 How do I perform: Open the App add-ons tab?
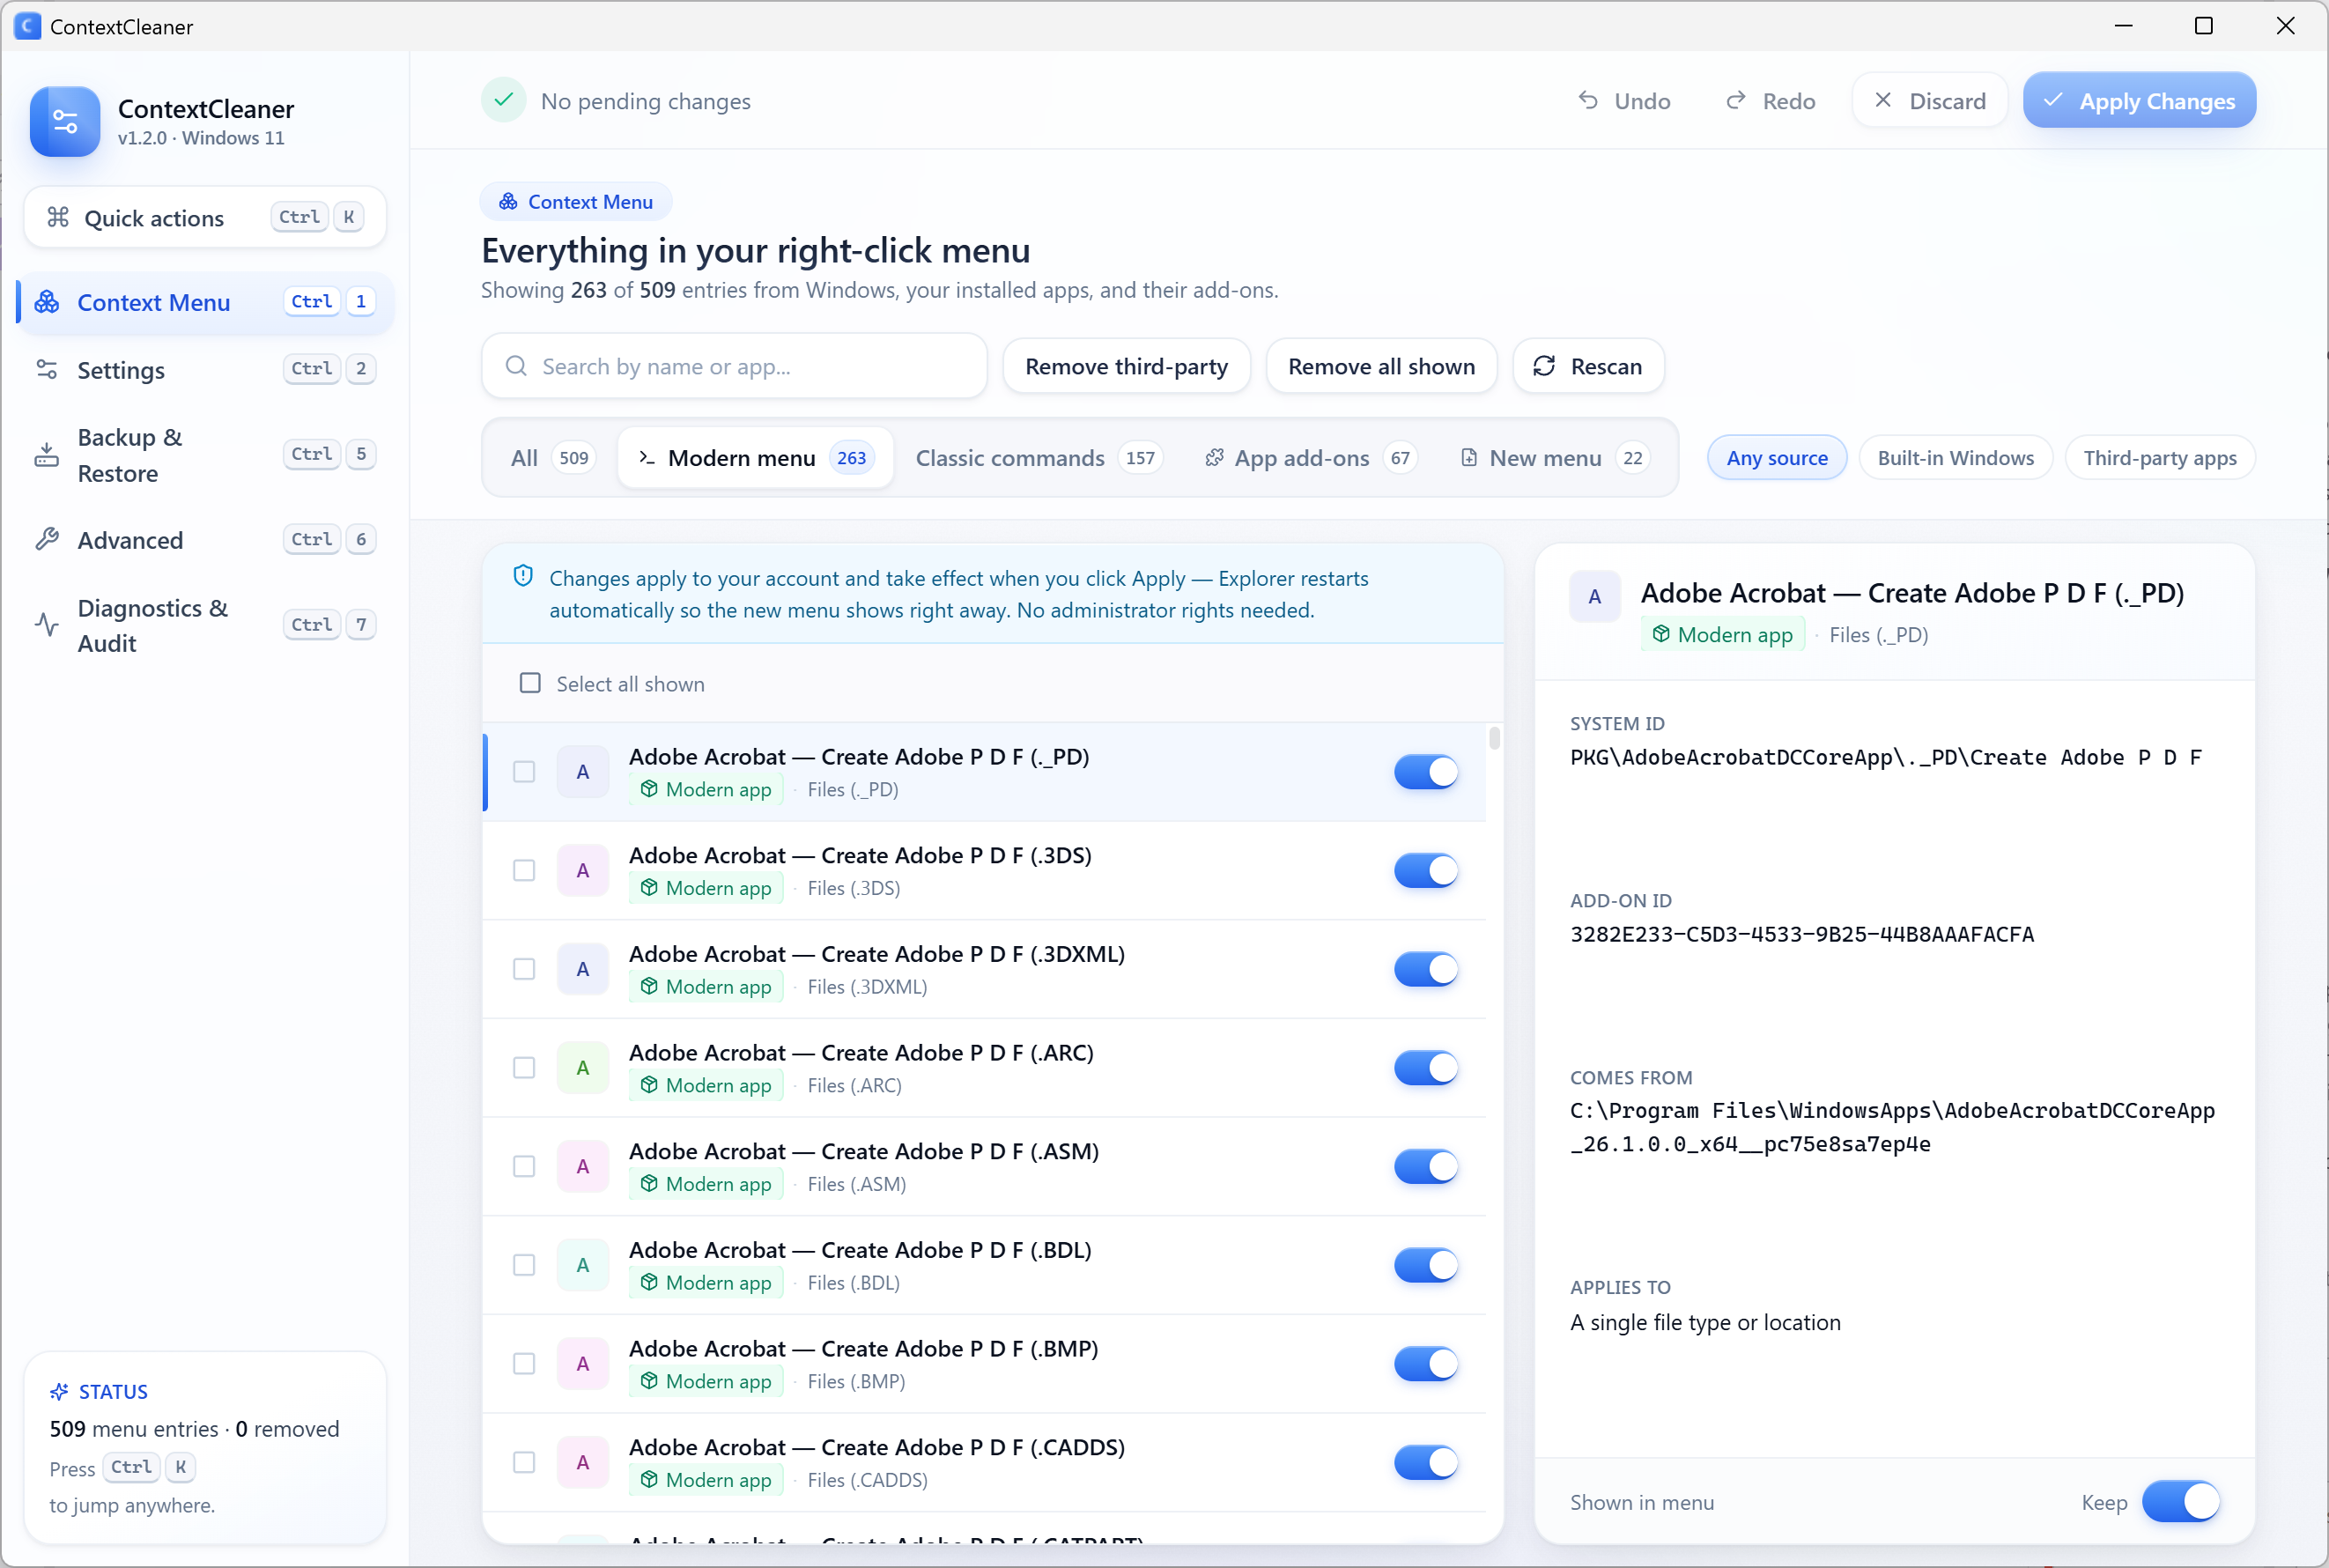pyautogui.click(x=1310, y=458)
